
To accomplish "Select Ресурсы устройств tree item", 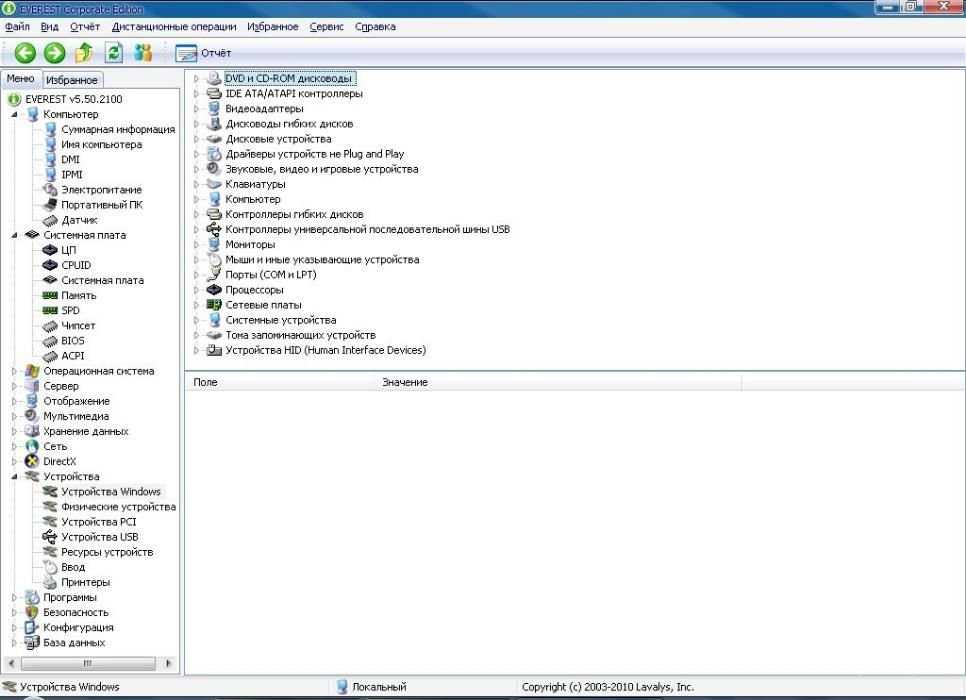I will click(107, 552).
